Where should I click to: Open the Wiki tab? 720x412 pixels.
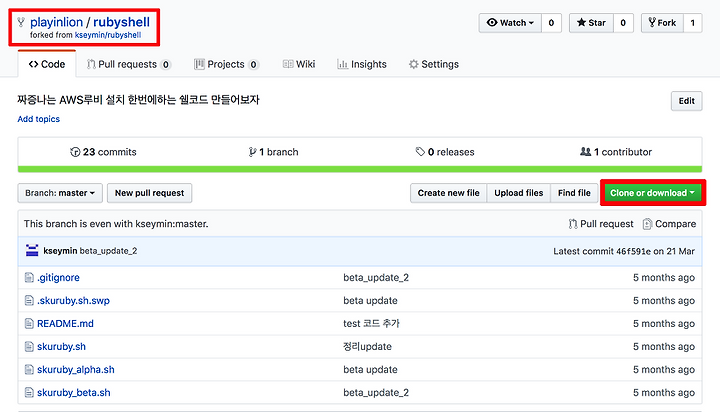coord(299,64)
